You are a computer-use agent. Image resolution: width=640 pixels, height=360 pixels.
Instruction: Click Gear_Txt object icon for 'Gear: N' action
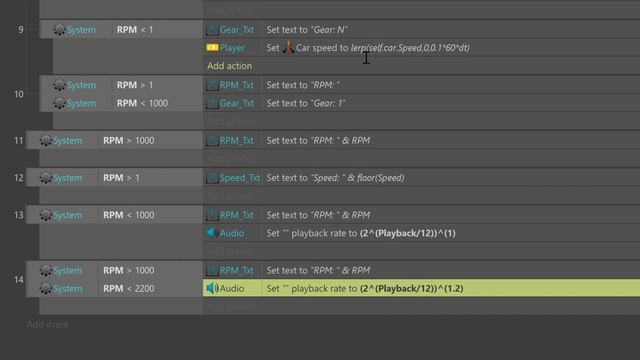(212, 29)
